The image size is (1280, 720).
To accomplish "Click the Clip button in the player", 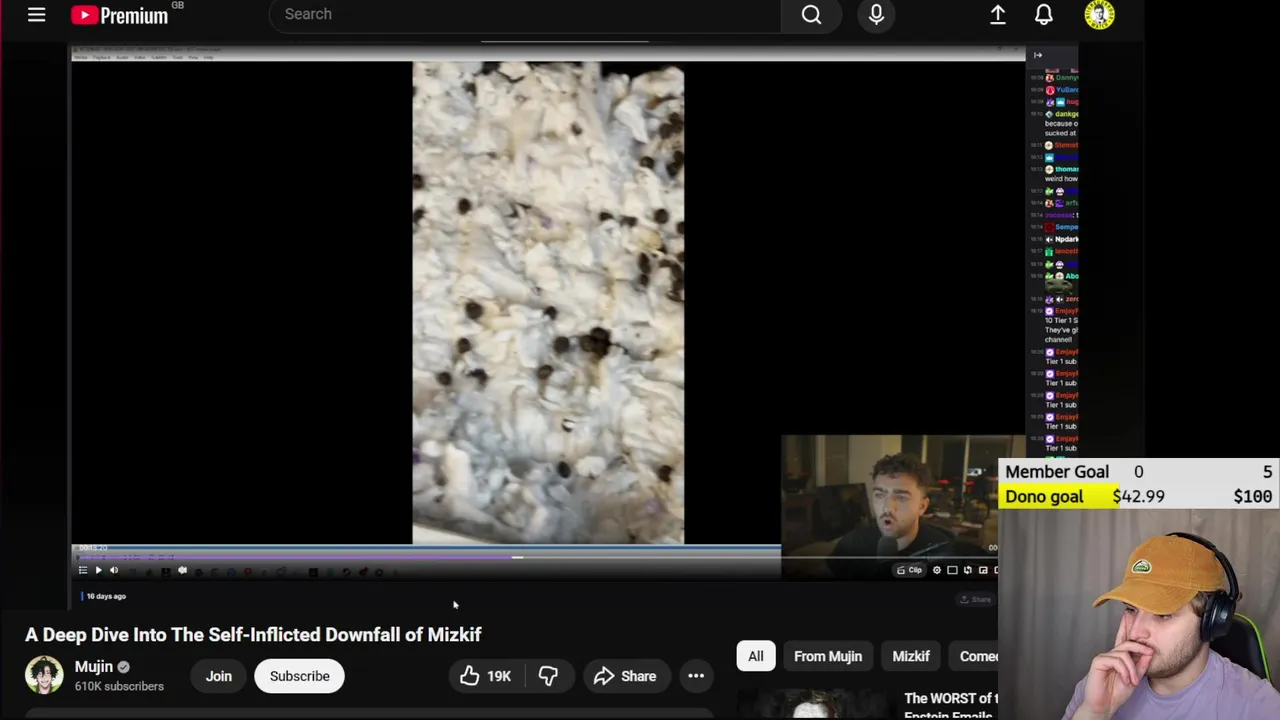I will click(x=909, y=570).
